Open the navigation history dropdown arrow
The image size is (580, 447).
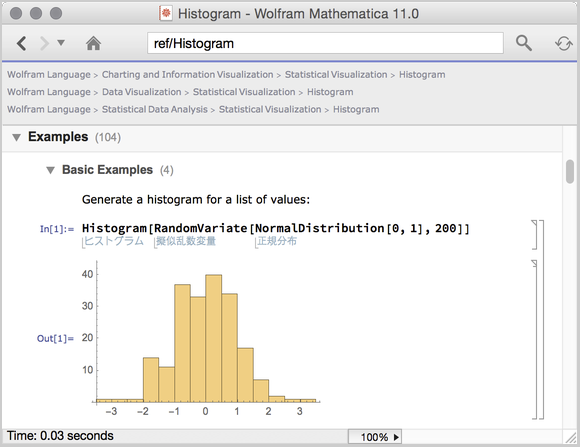pyautogui.click(x=61, y=43)
